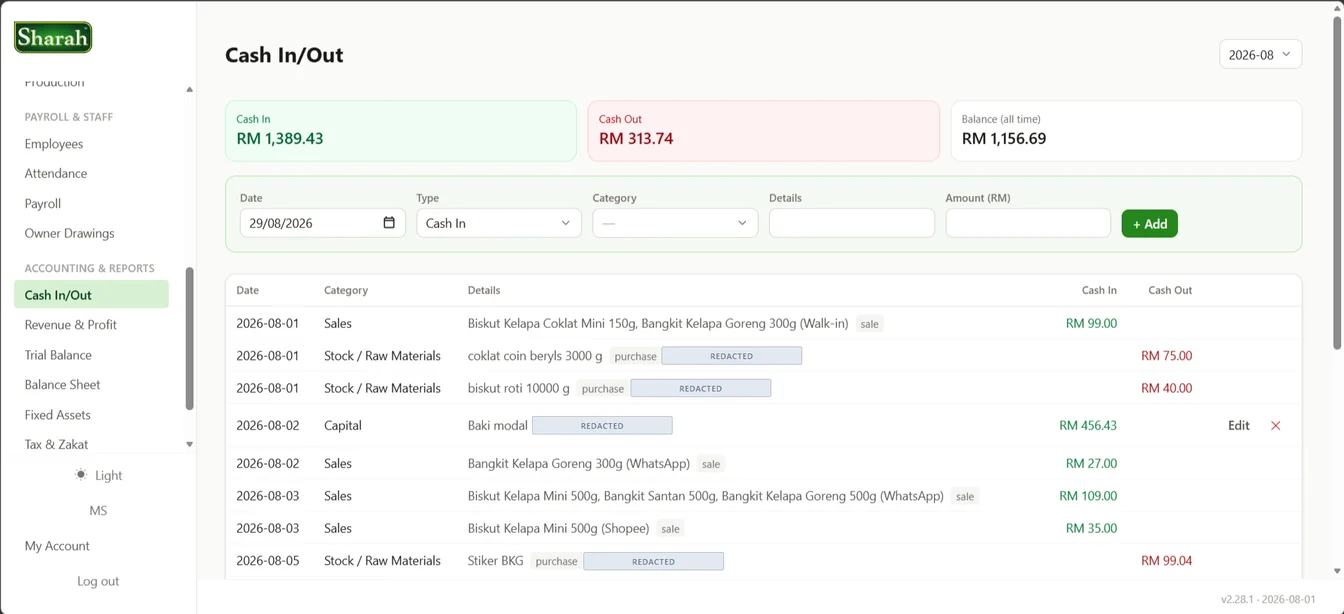Click purchase tag on coklat coin beryls row
Image resolution: width=1344 pixels, height=614 pixels.
(x=635, y=356)
